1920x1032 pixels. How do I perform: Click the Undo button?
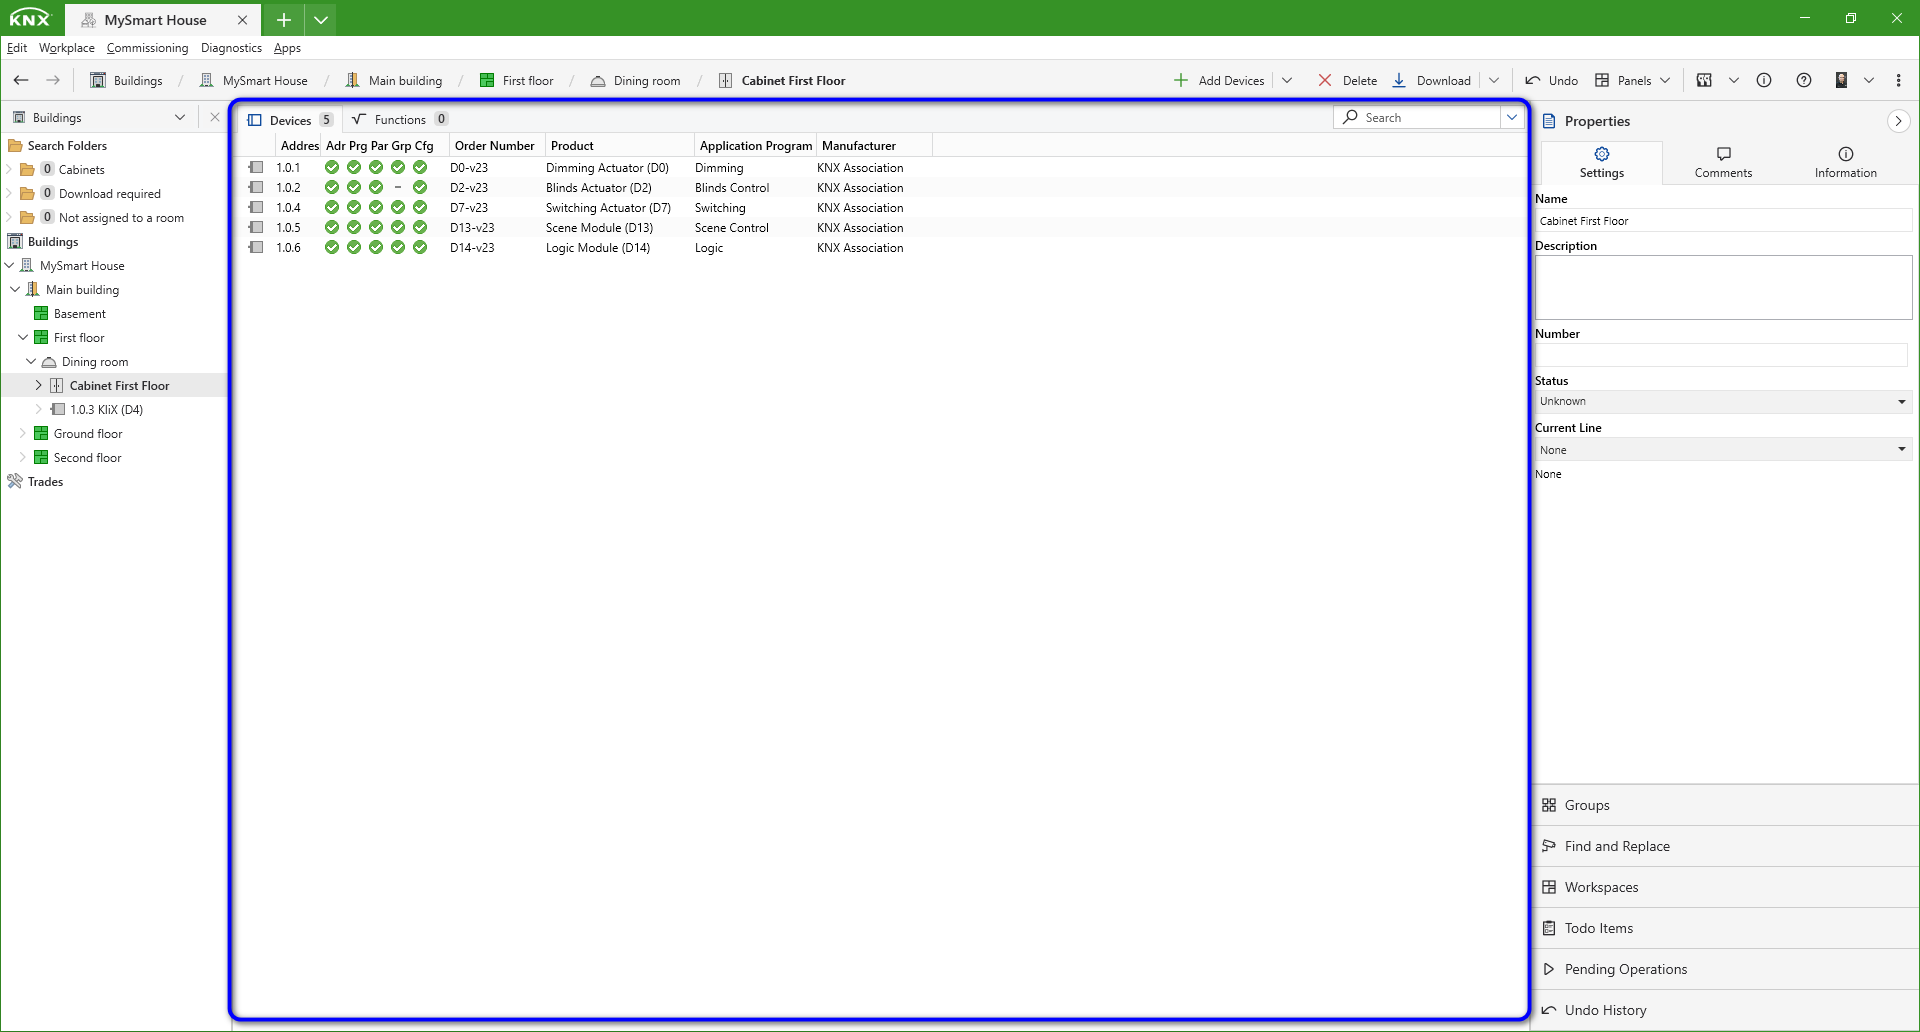[x=1551, y=80]
